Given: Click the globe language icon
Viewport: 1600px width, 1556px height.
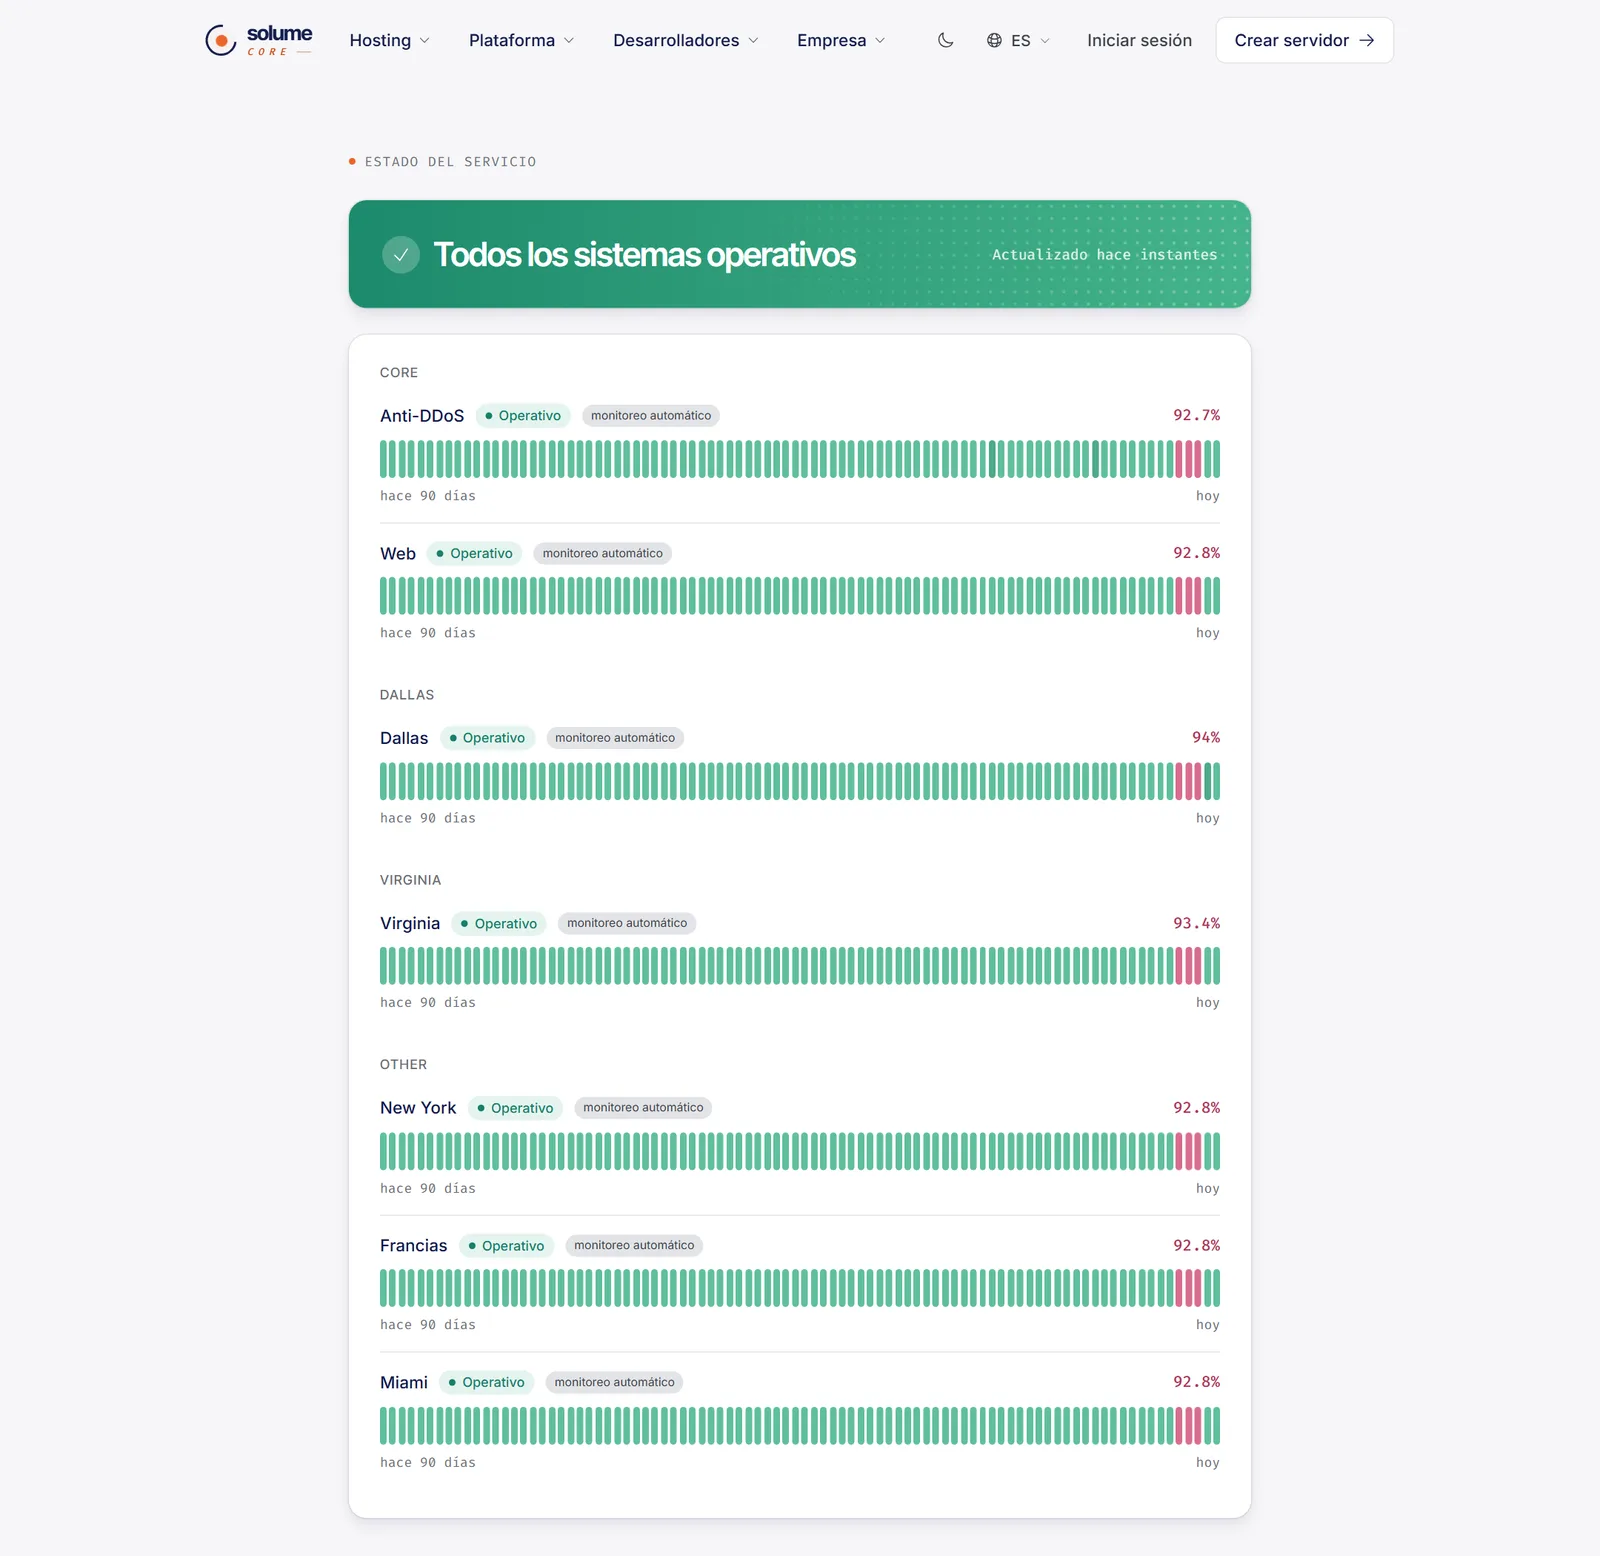Looking at the screenshot, I should [994, 40].
